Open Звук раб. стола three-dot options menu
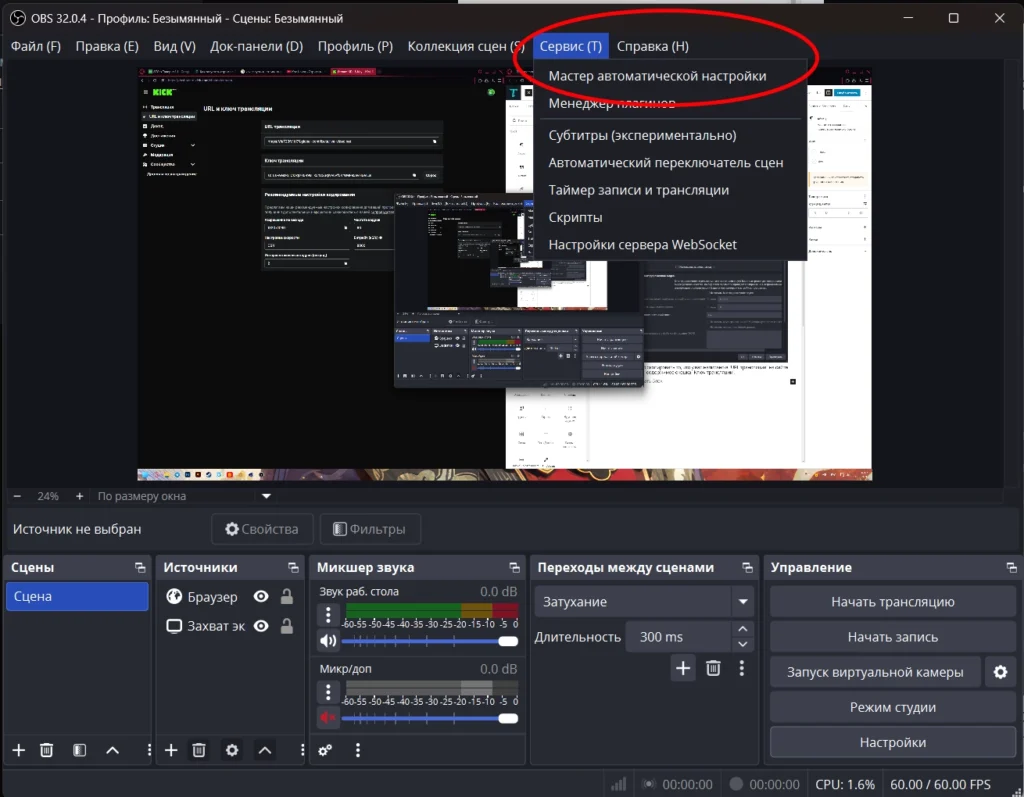Image resolution: width=1024 pixels, height=797 pixels. pos(328,612)
